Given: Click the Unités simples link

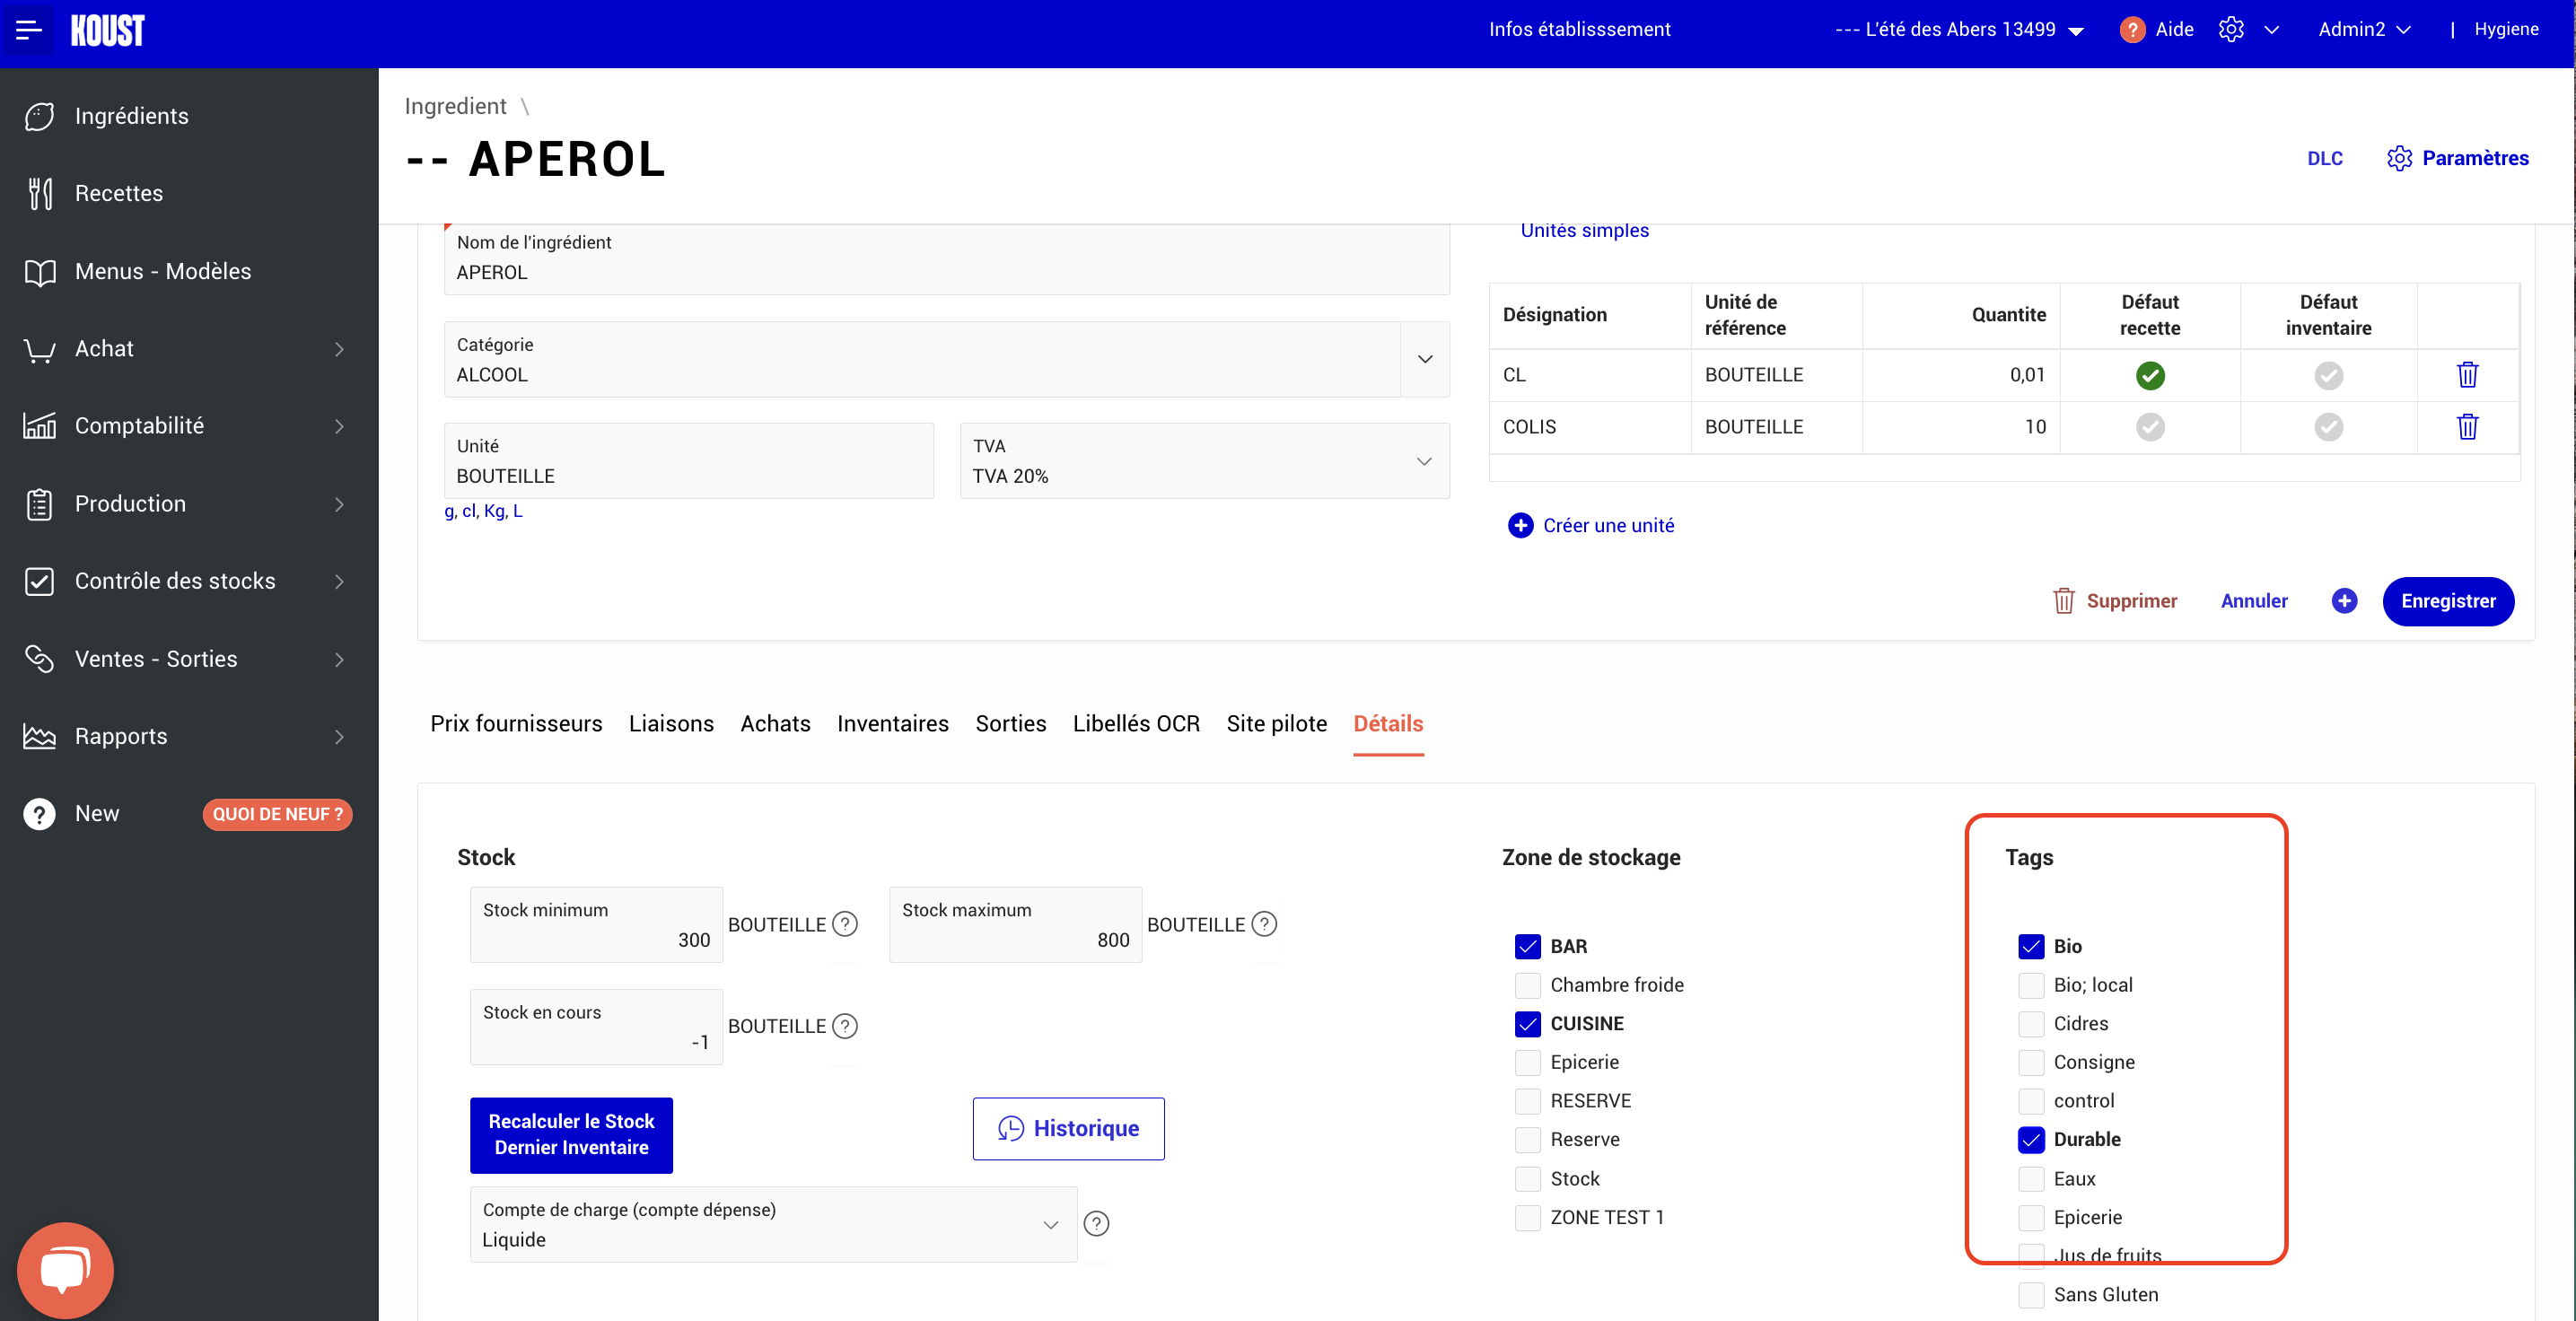Looking at the screenshot, I should point(1584,230).
